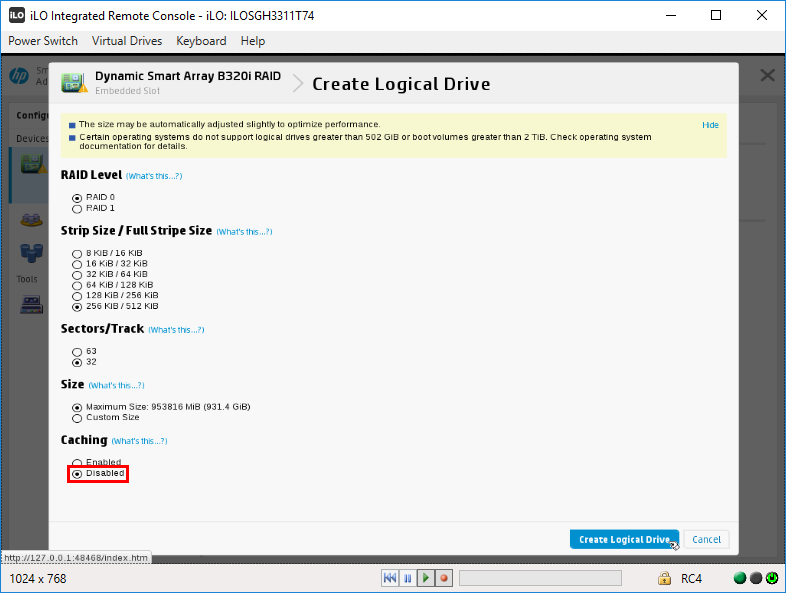Click the 1024 x 768 resolution label

[x=38, y=579]
